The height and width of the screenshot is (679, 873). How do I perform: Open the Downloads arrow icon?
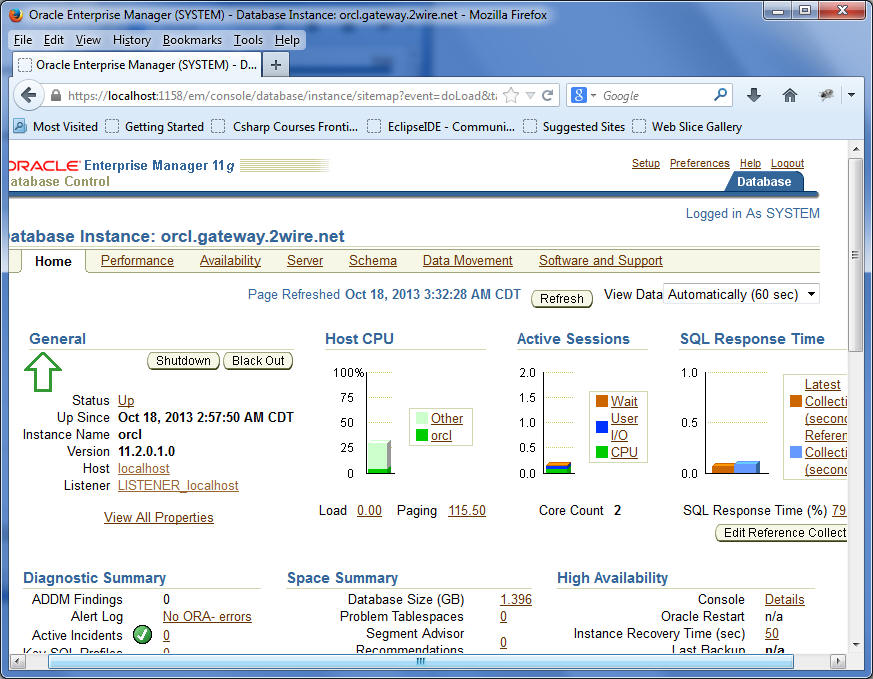pyautogui.click(x=754, y=95)
